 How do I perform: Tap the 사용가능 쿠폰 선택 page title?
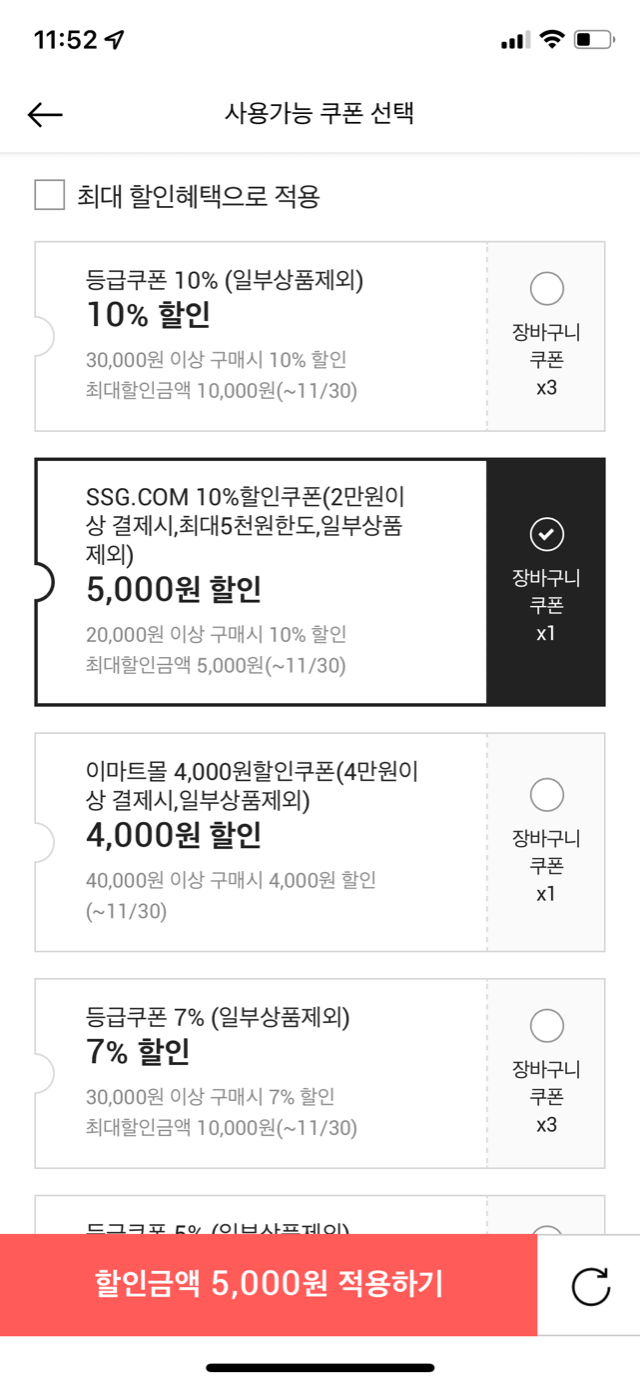320,113
